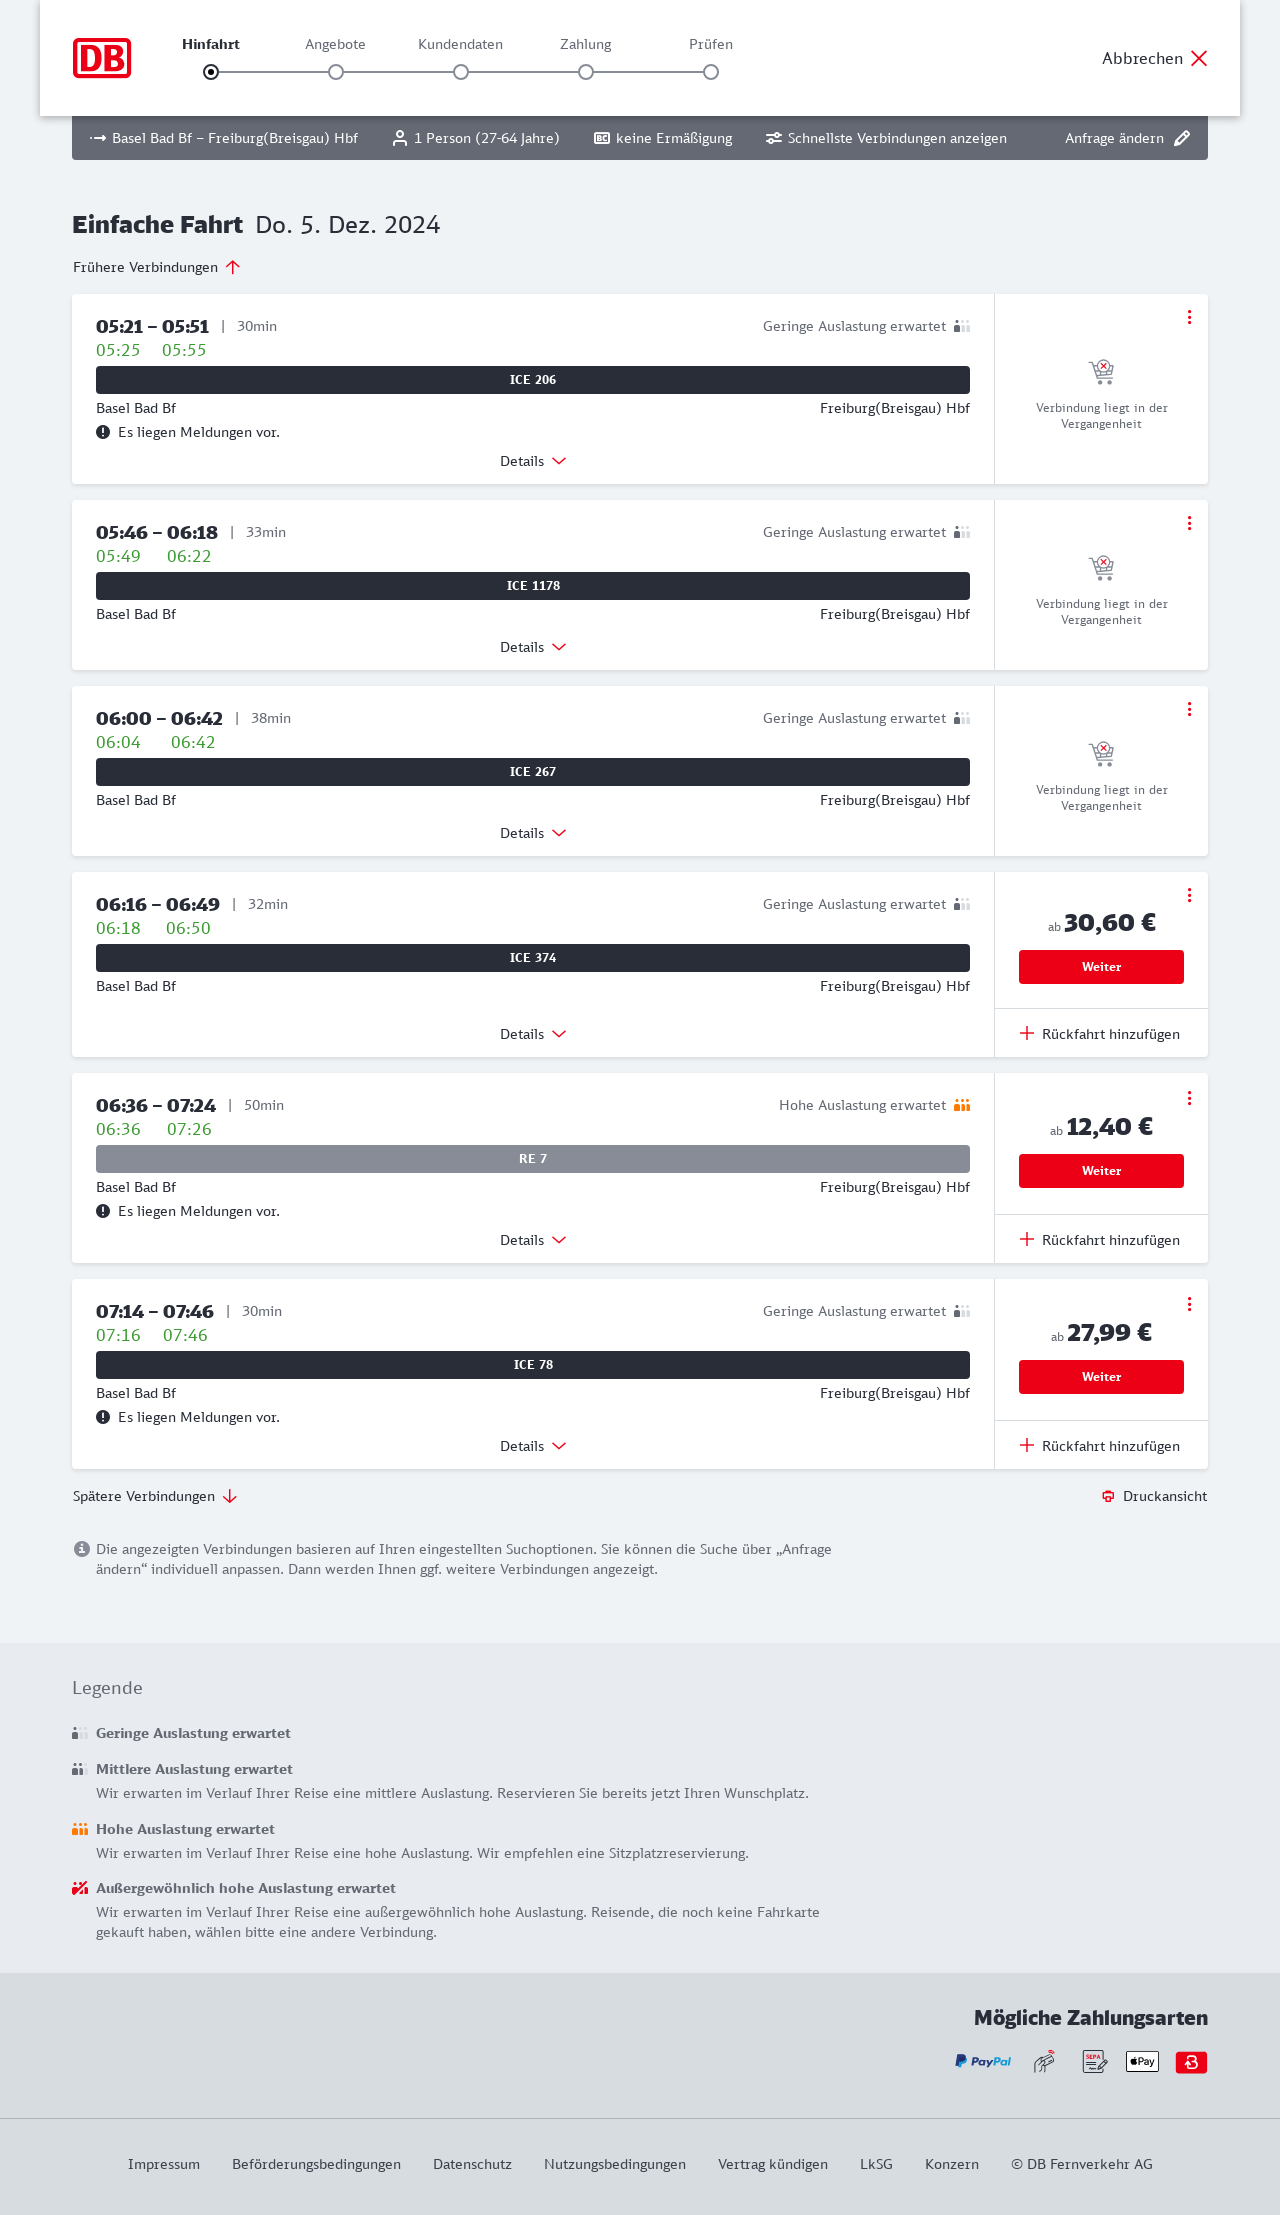Click the Abbrechen X icon
Screen dimensions: 1280x2215
click(1199, 58)
